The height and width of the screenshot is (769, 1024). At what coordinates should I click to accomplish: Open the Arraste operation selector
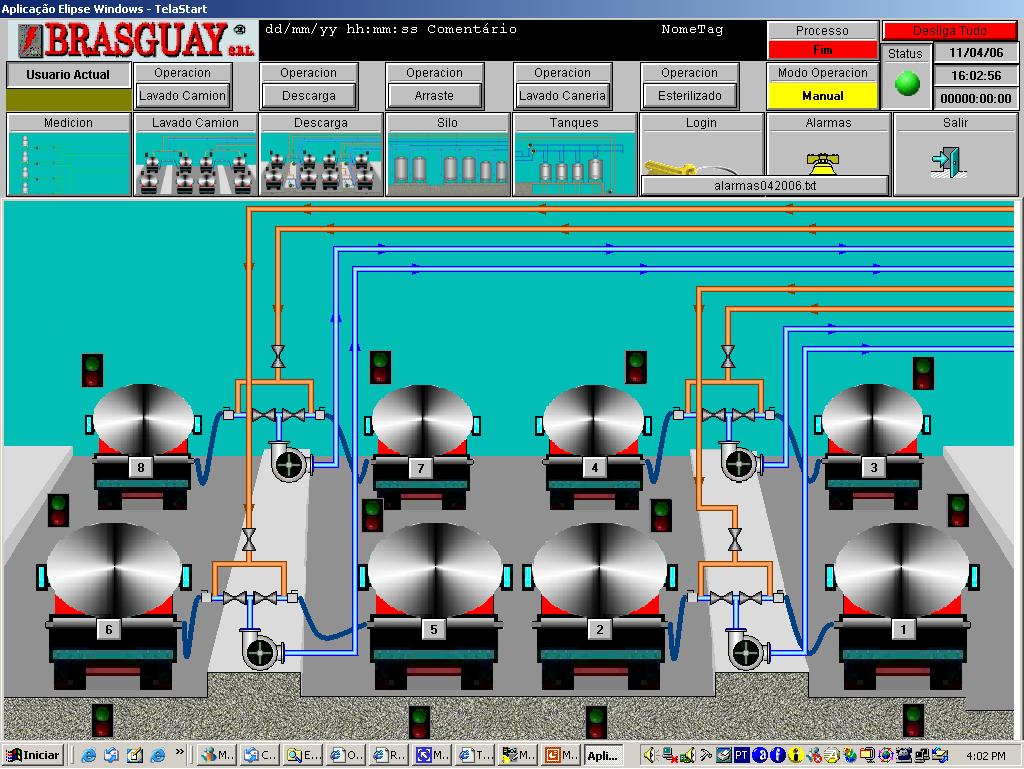coord(434,95)
